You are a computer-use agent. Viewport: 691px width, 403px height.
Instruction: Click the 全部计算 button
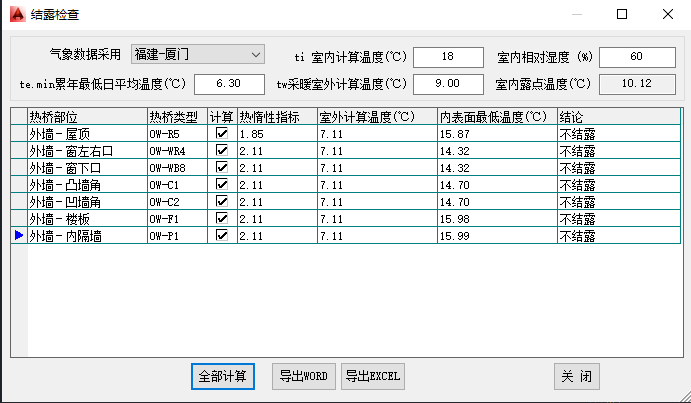click(x=224, y=376)
